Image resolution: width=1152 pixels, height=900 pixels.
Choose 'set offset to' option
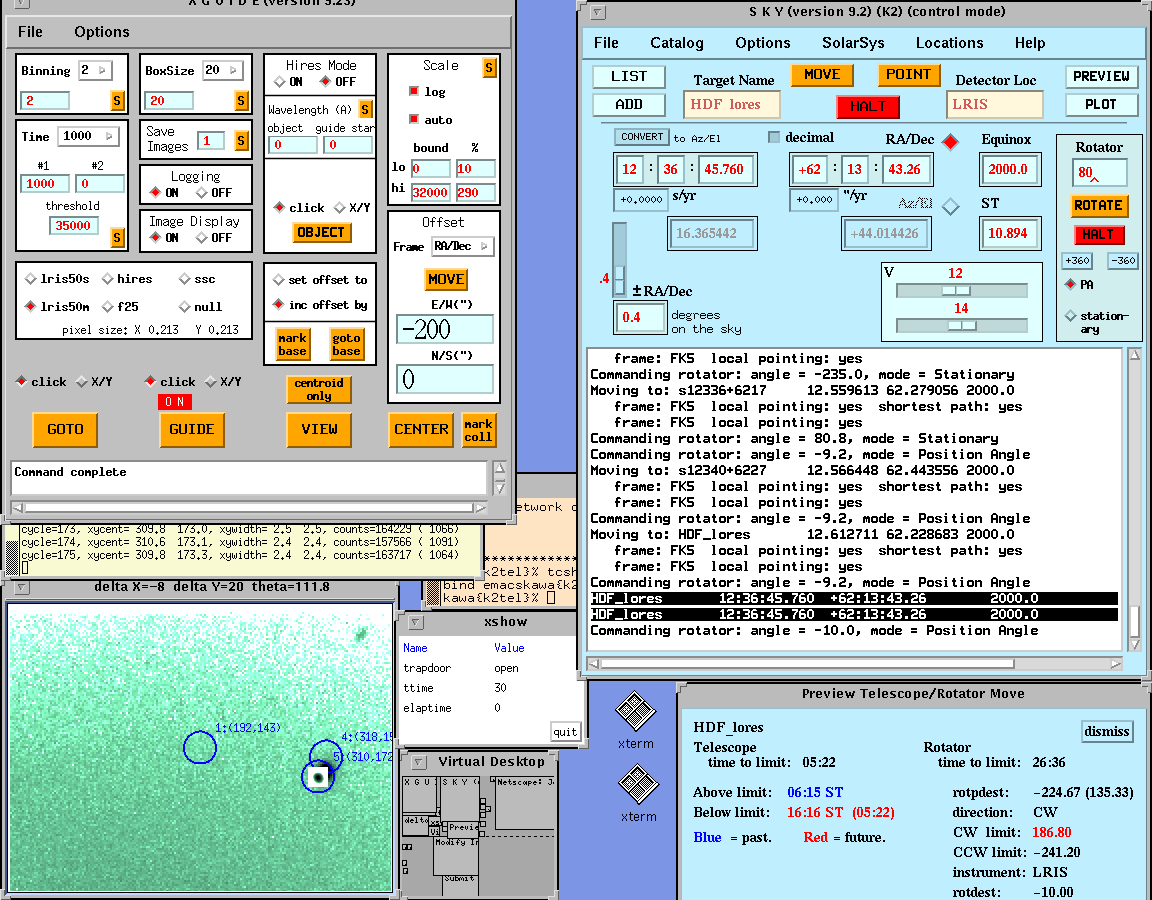(x=278, y=280)
